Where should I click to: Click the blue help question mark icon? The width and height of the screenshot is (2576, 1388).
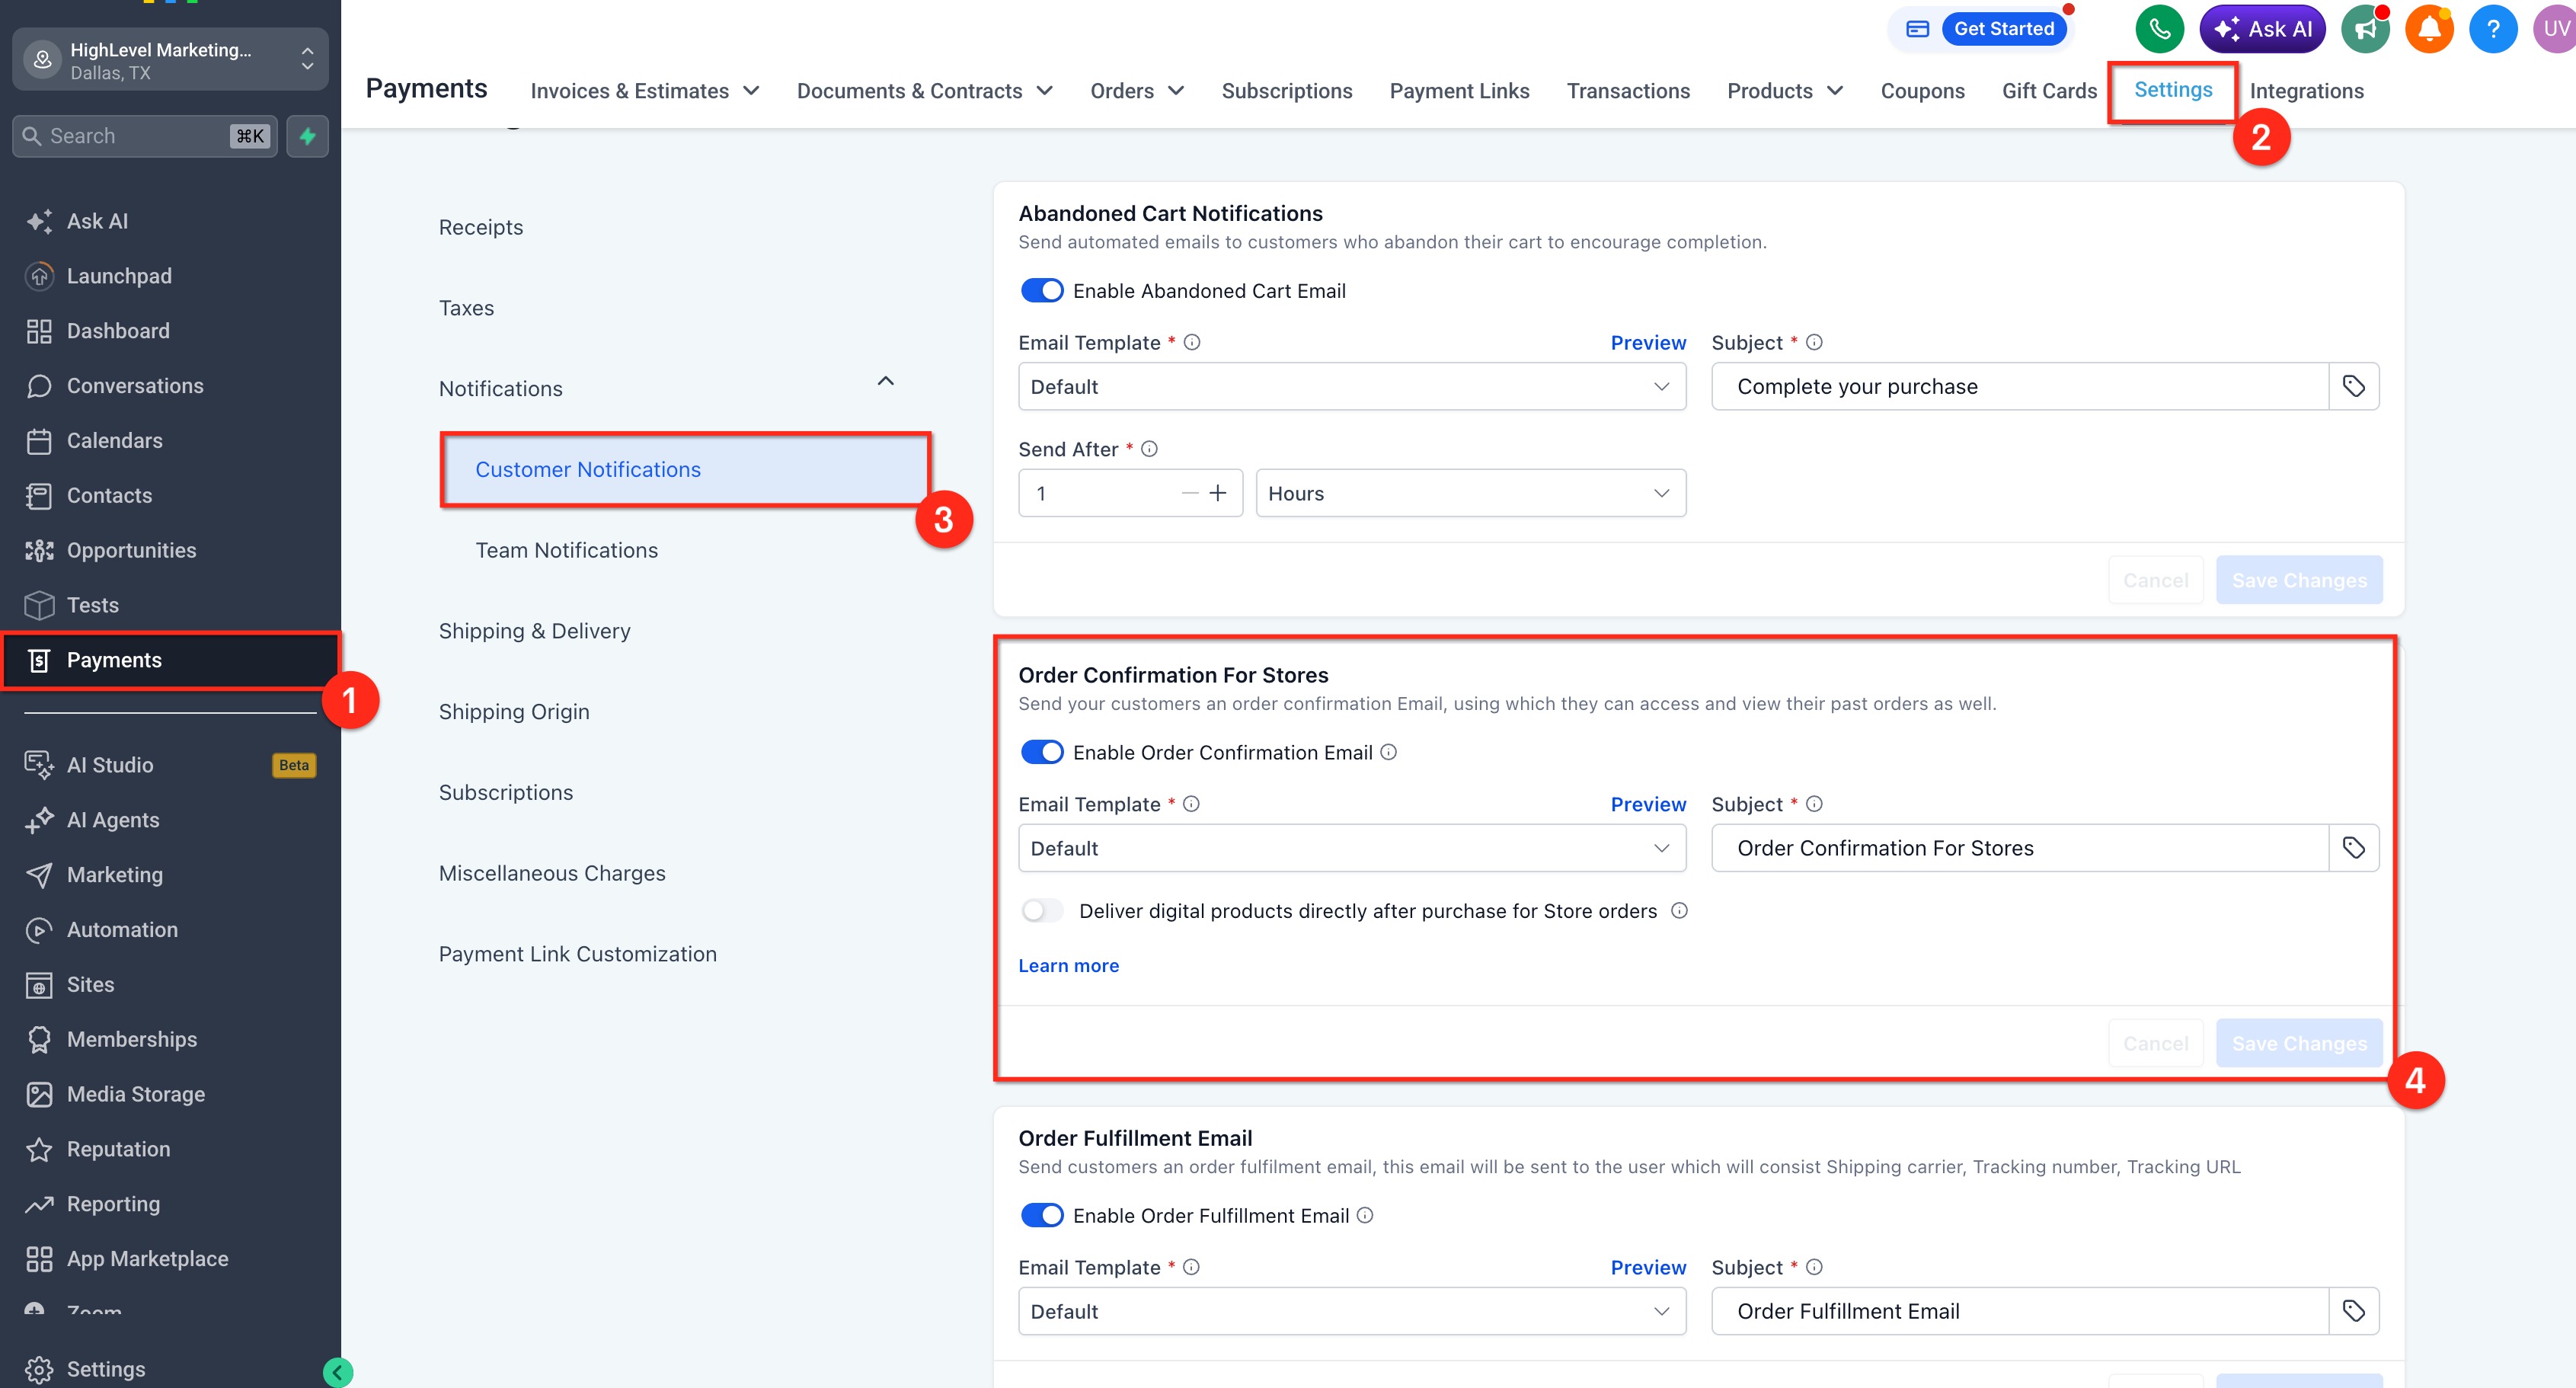2493,29
